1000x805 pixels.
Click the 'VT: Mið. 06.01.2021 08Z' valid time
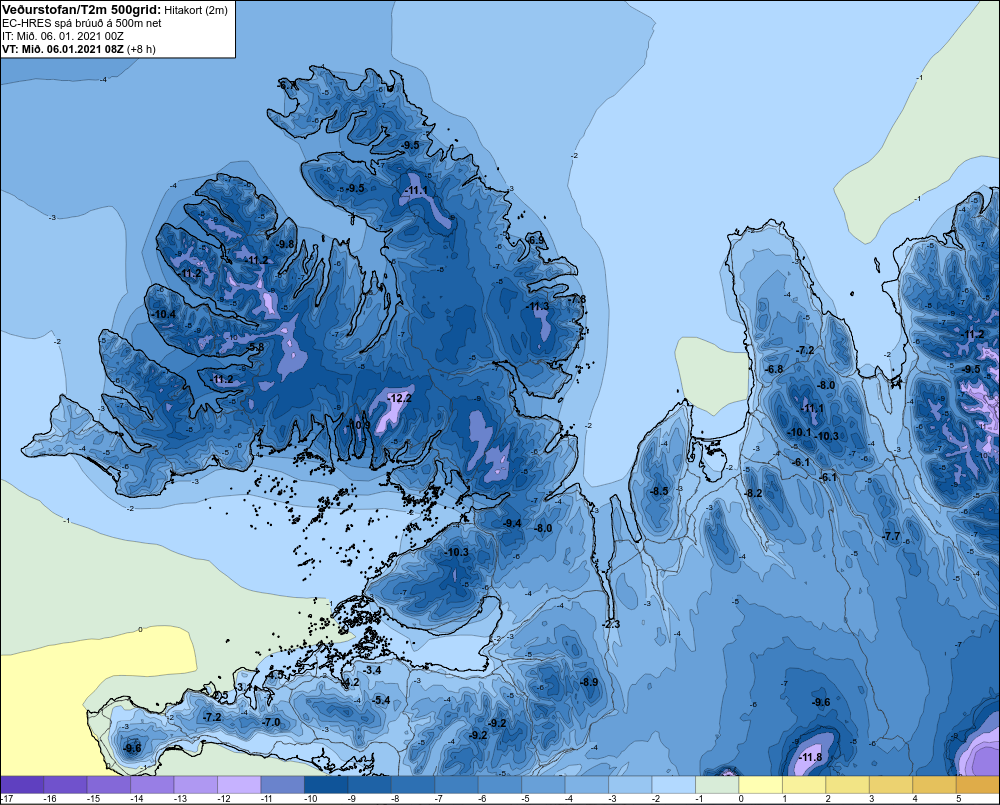pyautogui.click(x=62, y=48)
